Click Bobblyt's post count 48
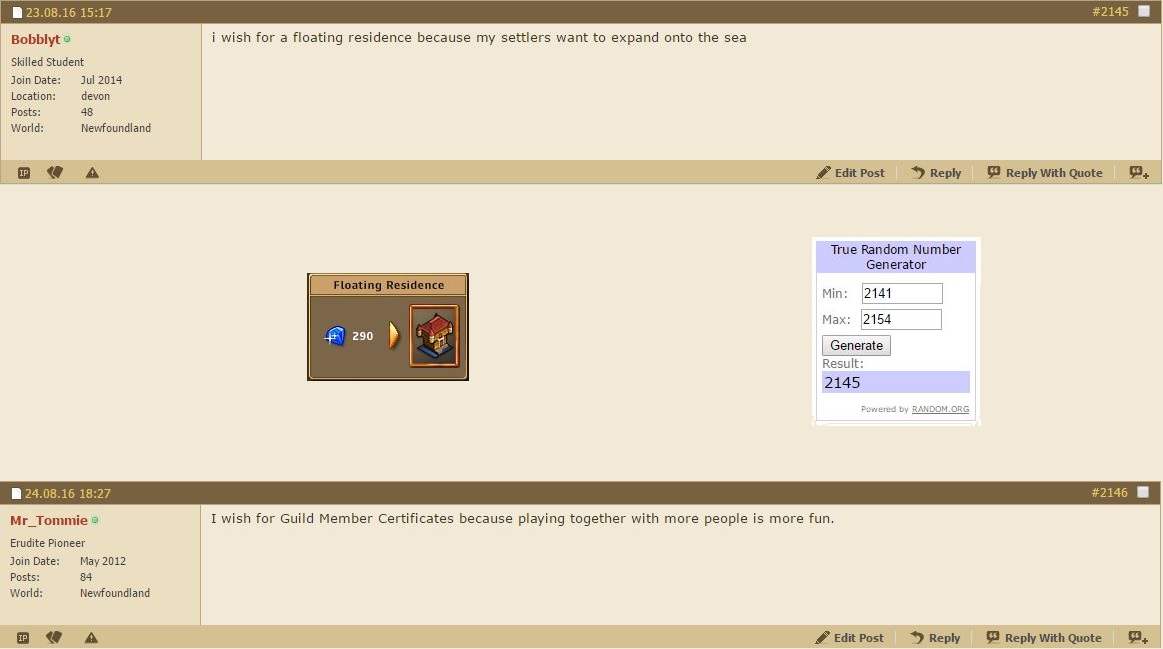 click(x=87, y=113)
